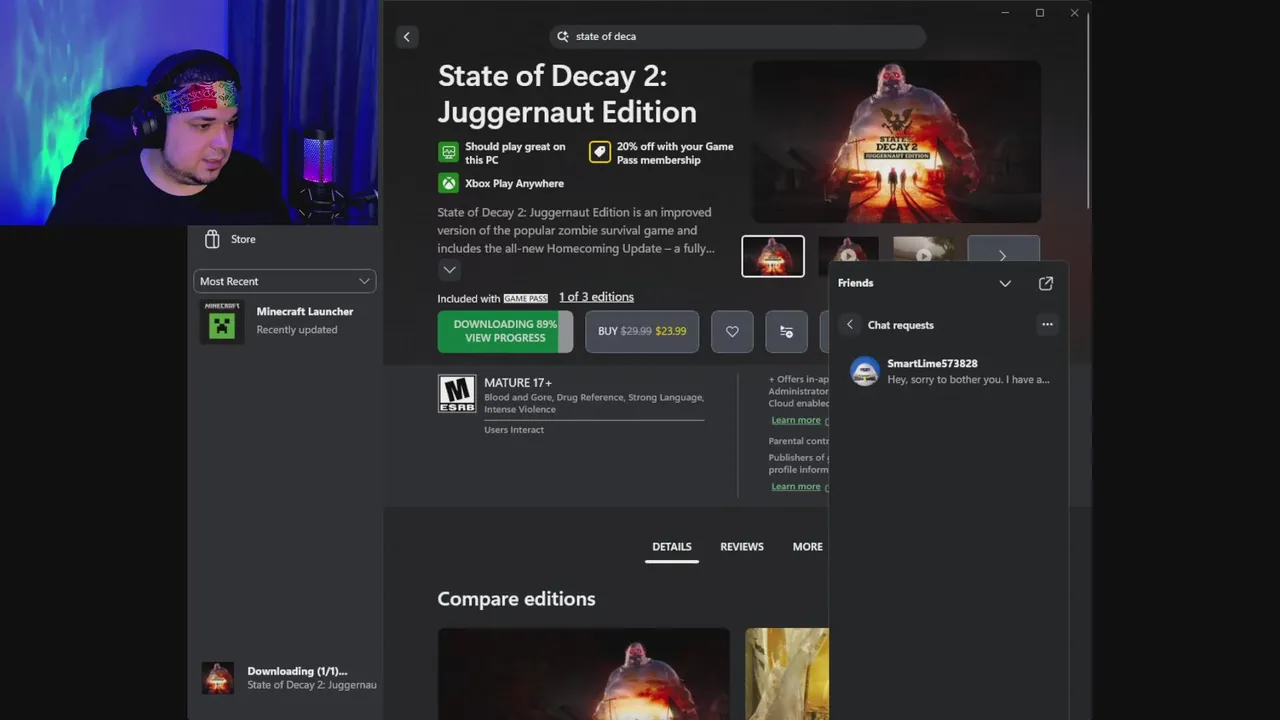Open the Downloading (1/1) queue item

288,678
